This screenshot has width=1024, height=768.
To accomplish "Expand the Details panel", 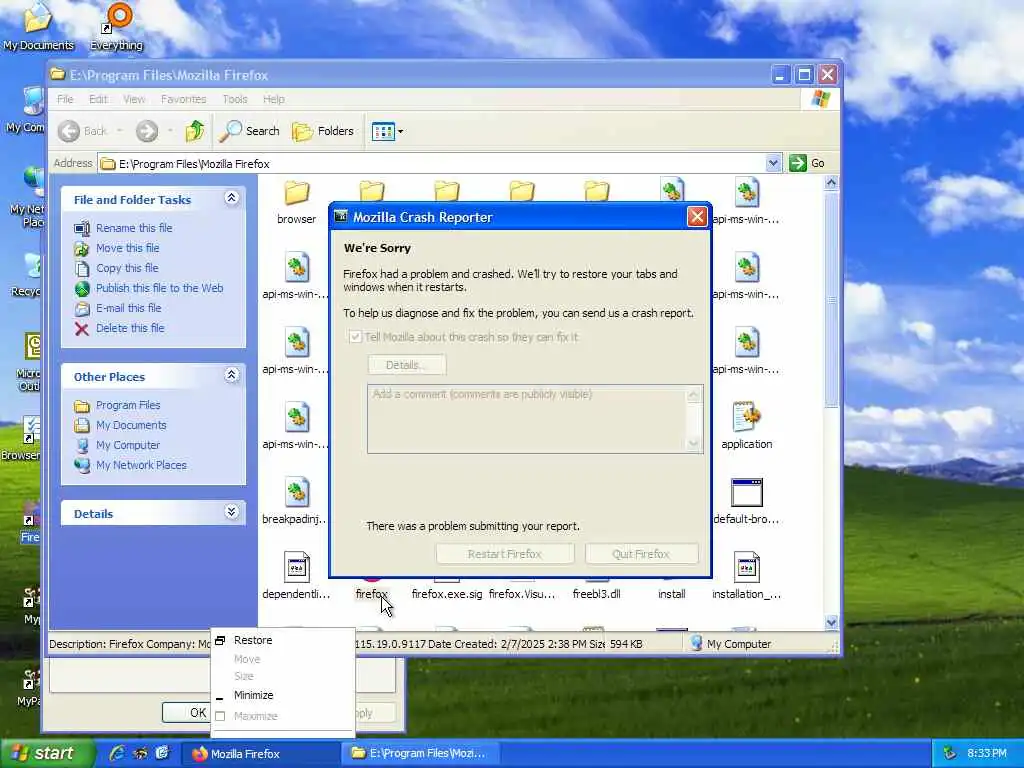I will click(231, 512).
